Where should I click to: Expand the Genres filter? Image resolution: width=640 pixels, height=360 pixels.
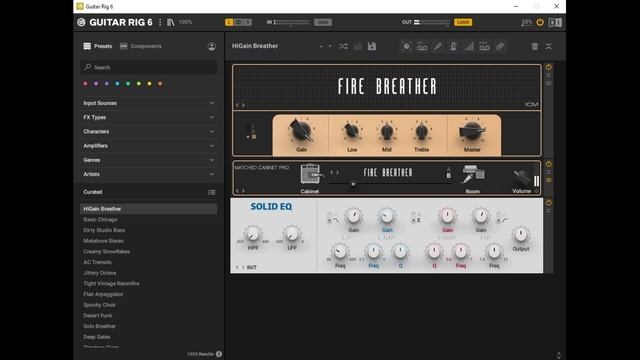pyautogui.click(x=149, y=160)
